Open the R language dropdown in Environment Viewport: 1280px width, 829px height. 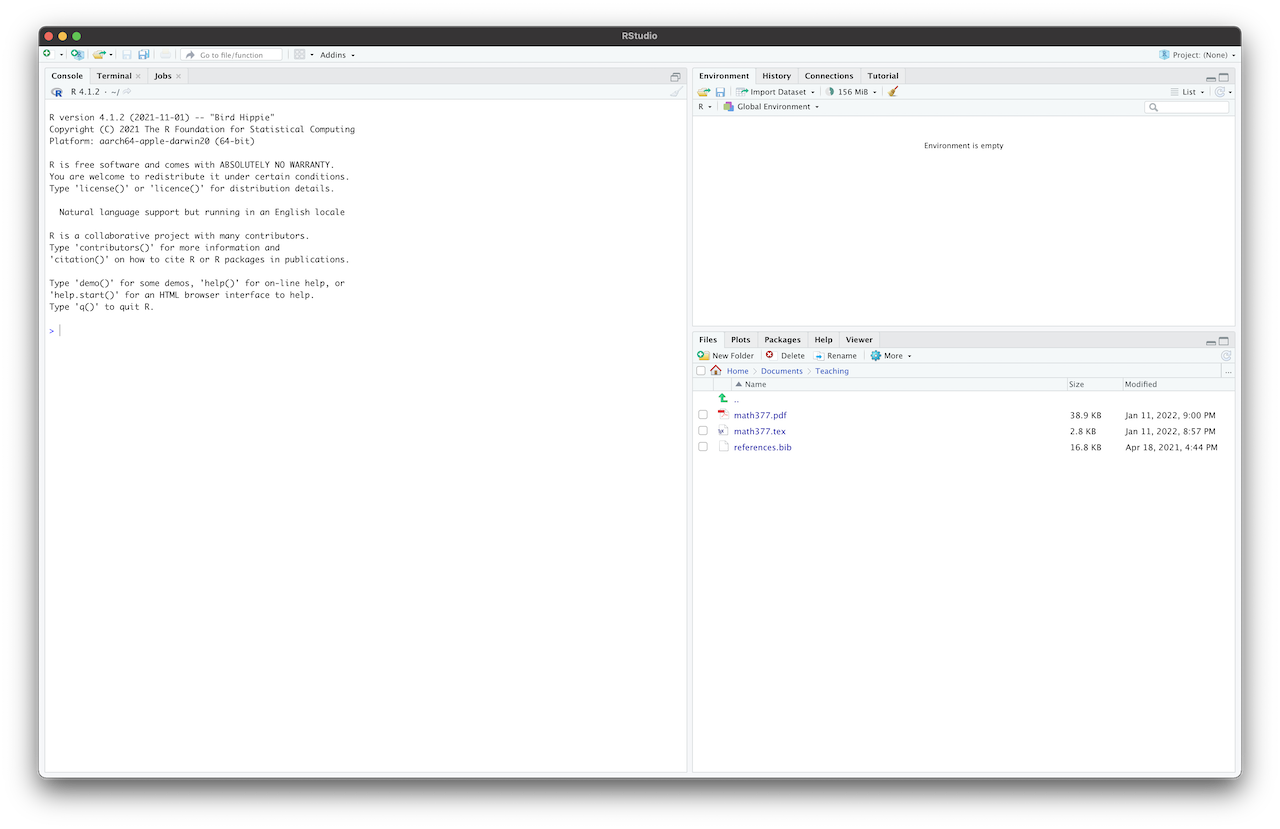click(705, 107)
